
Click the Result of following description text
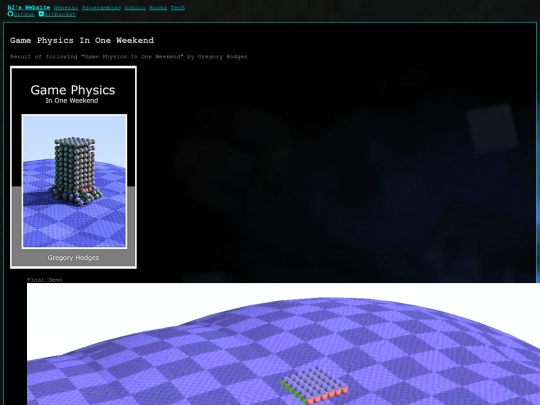pyautogui.click(x=128, y=56)
